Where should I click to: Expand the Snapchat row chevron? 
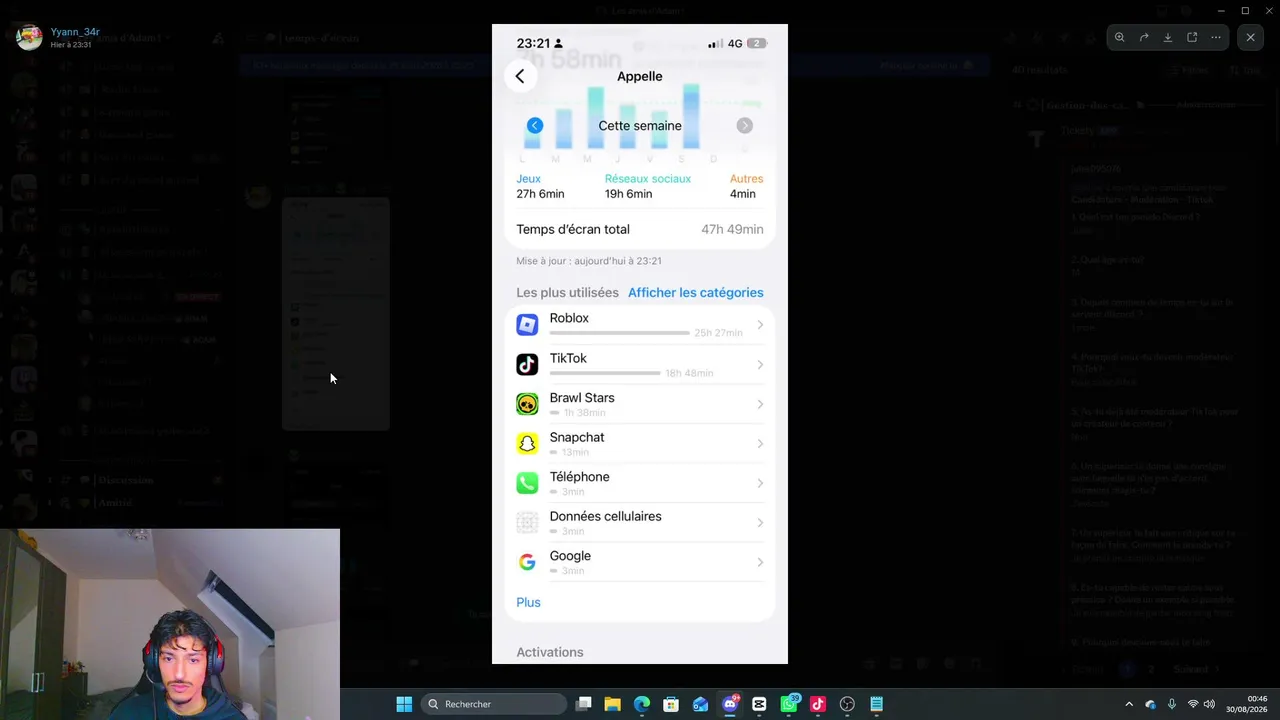(x=760, y=444)
